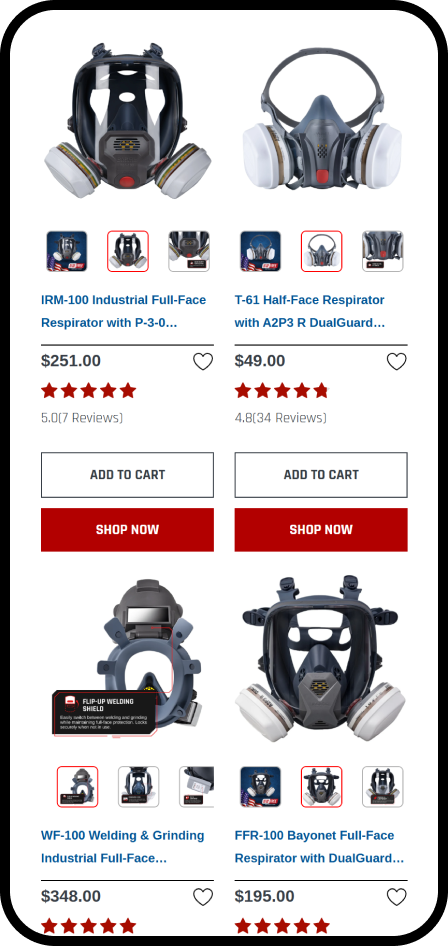View the 34 Reviews for T-61

tap(289, 417)
